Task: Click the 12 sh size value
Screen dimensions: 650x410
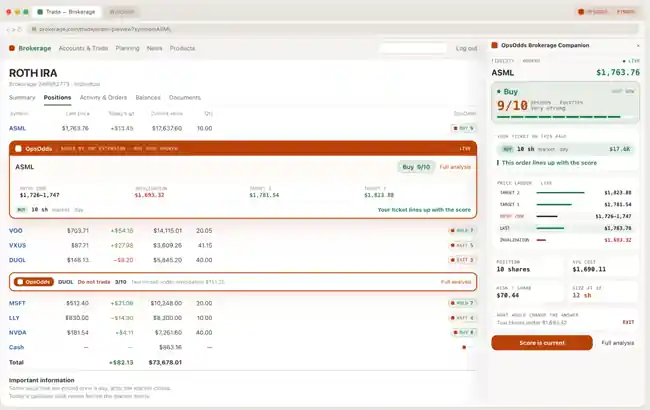Action: point(582,296)
